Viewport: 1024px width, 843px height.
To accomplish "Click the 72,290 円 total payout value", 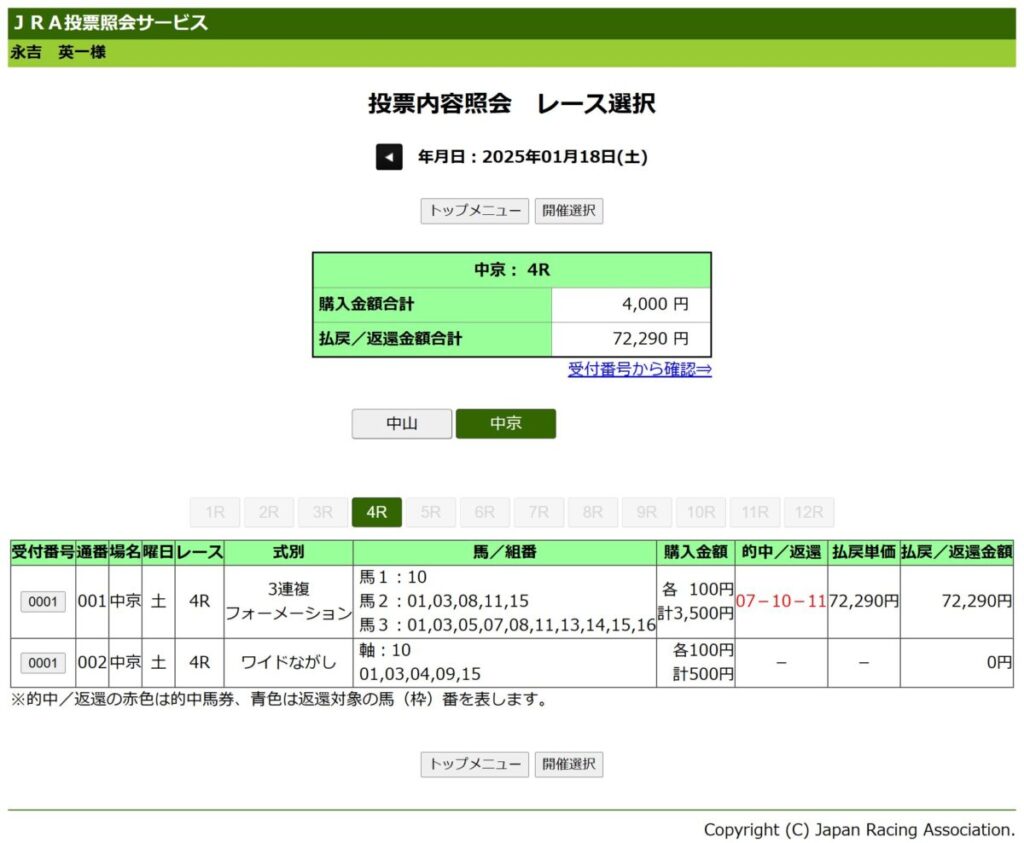I will (650, 339).
